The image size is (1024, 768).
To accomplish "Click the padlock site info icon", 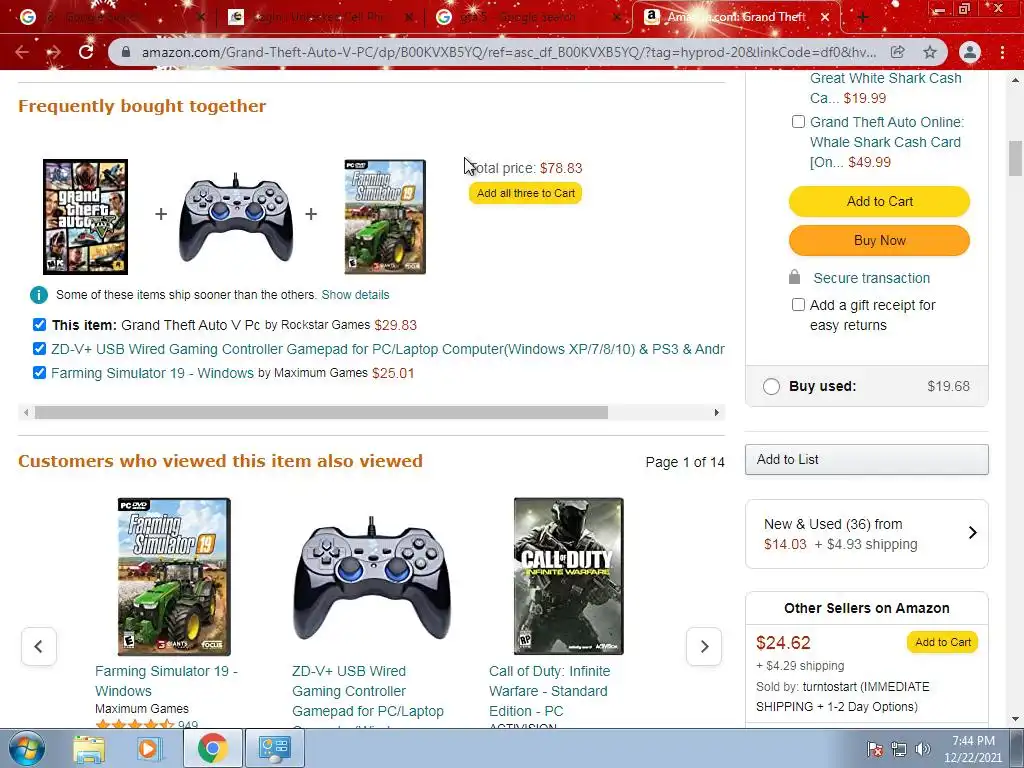I will pyautogui.click(x=126, y=52).
